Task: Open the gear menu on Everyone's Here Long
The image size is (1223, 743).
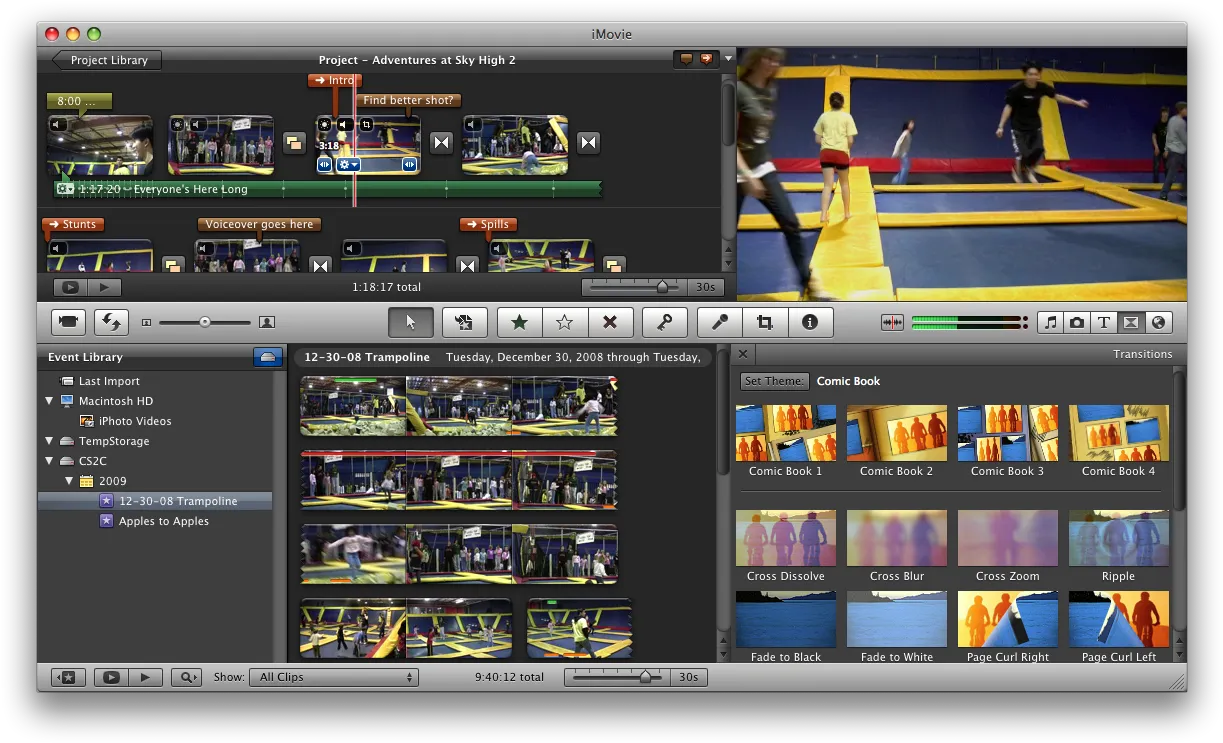Action: (65, 188)
